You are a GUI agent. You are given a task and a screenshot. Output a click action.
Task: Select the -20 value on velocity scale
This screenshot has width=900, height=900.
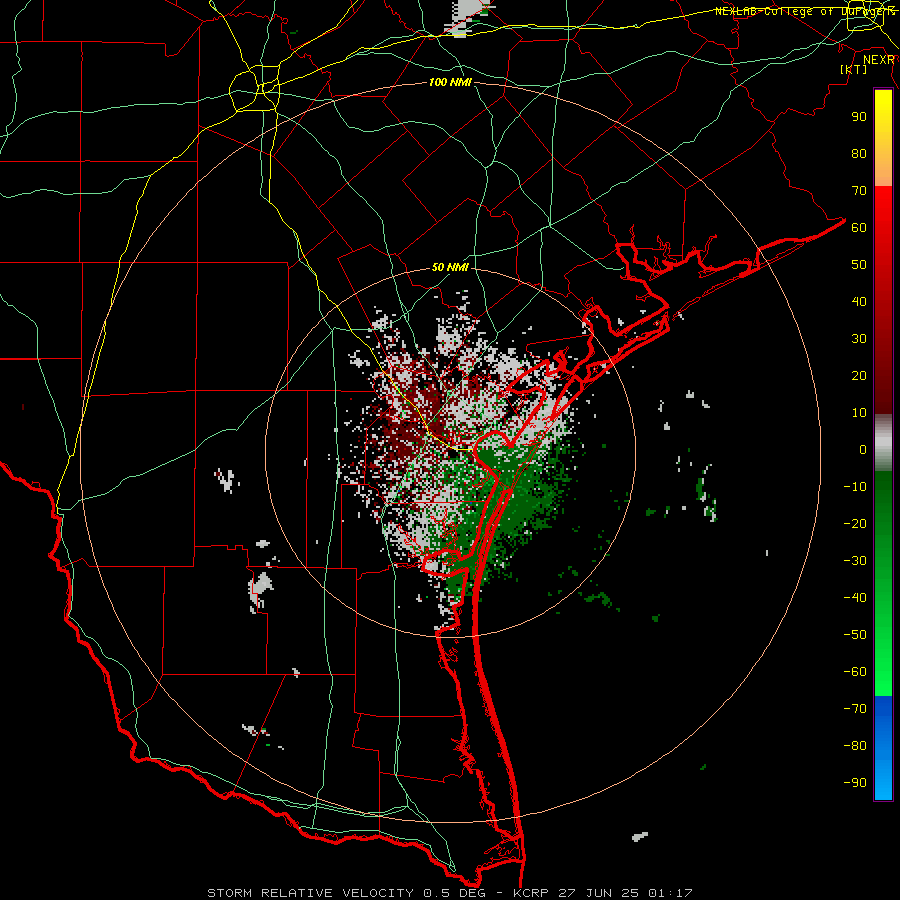point(855,524)
